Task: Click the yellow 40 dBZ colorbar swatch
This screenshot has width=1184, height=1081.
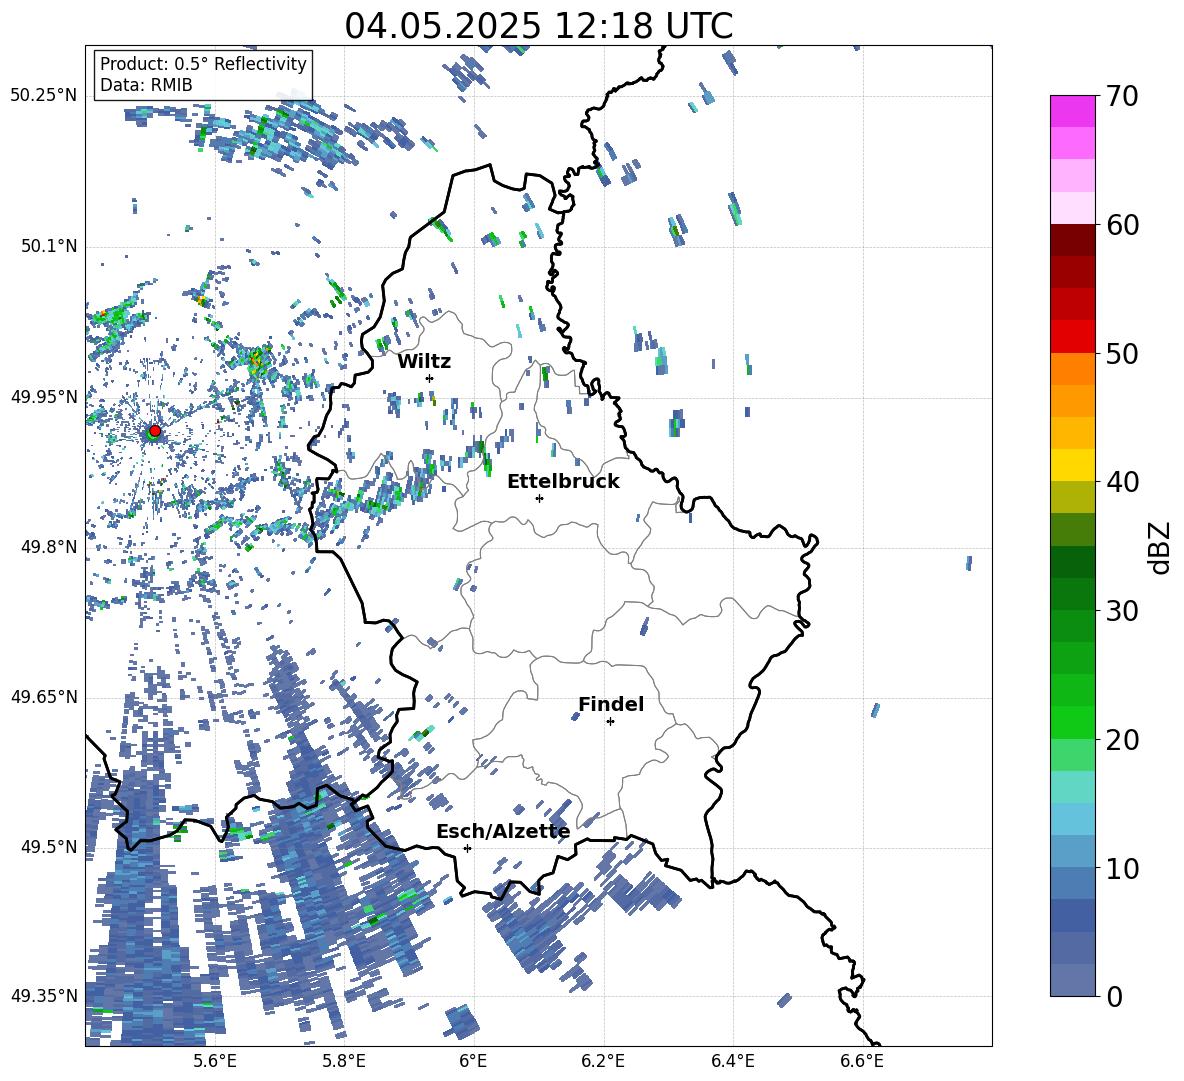Action: pyautogui.click(x=1072, y=465)
